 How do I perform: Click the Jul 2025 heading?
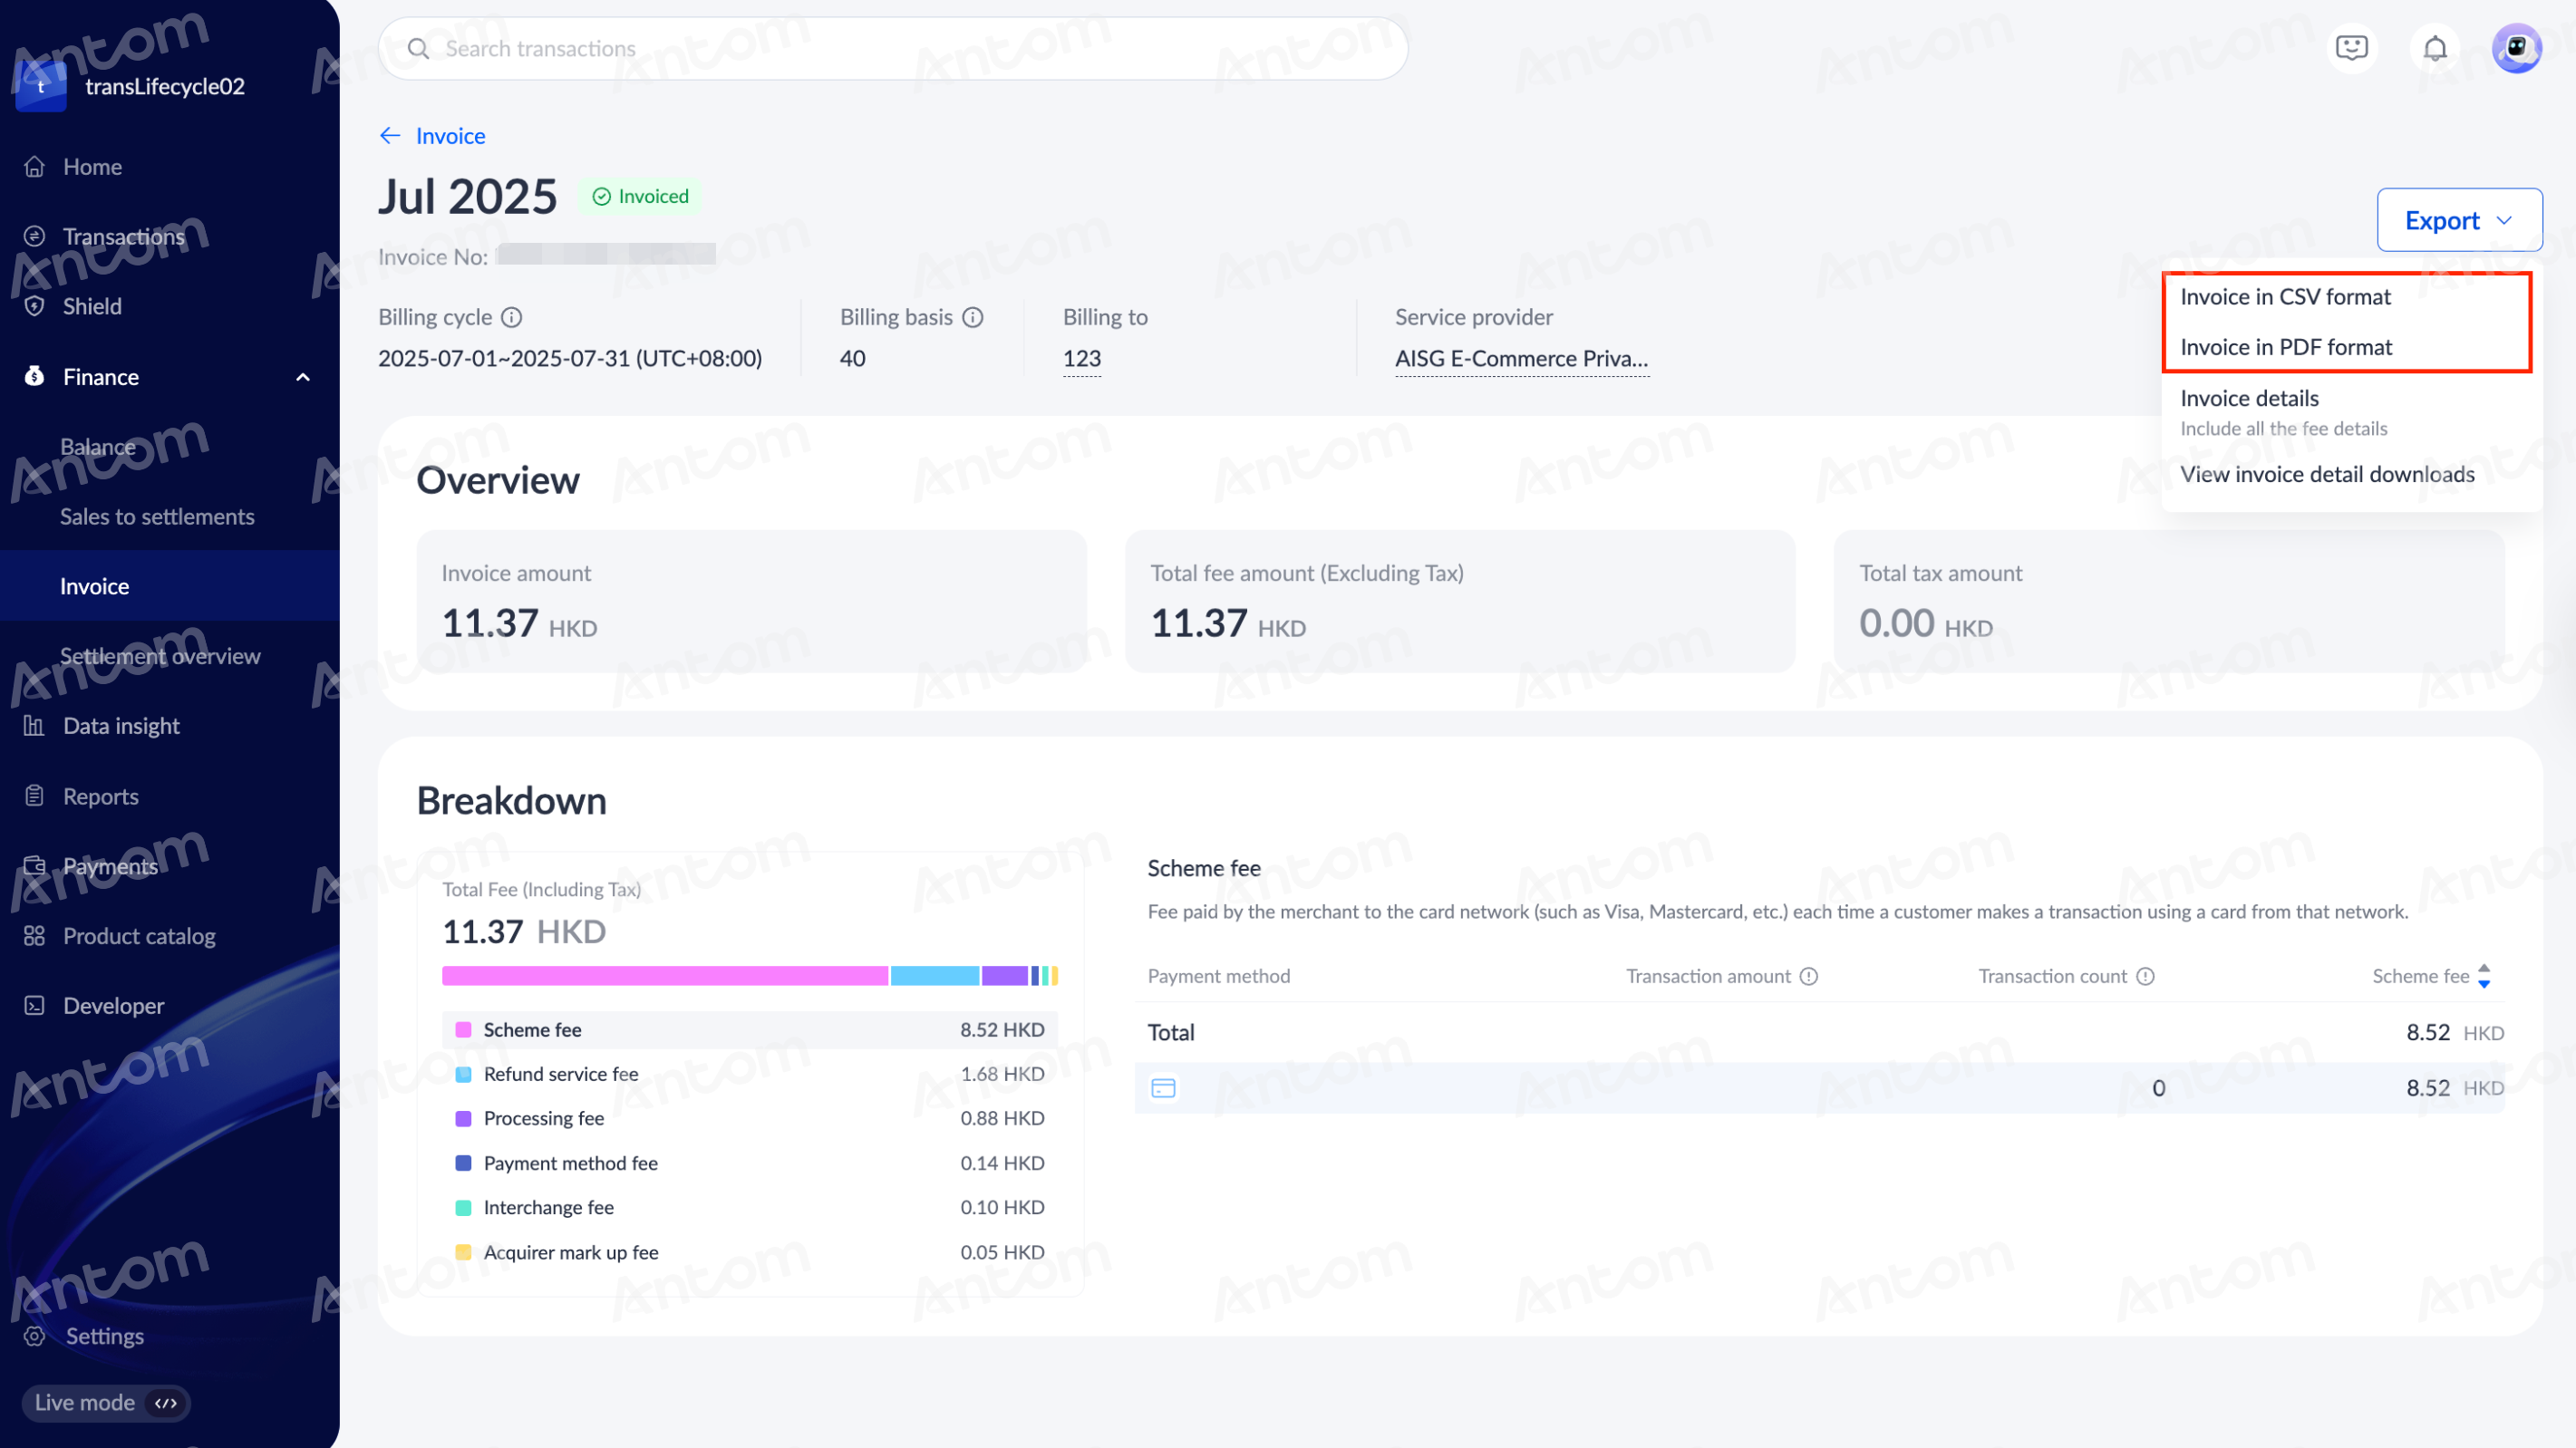(x=467, y=197)
